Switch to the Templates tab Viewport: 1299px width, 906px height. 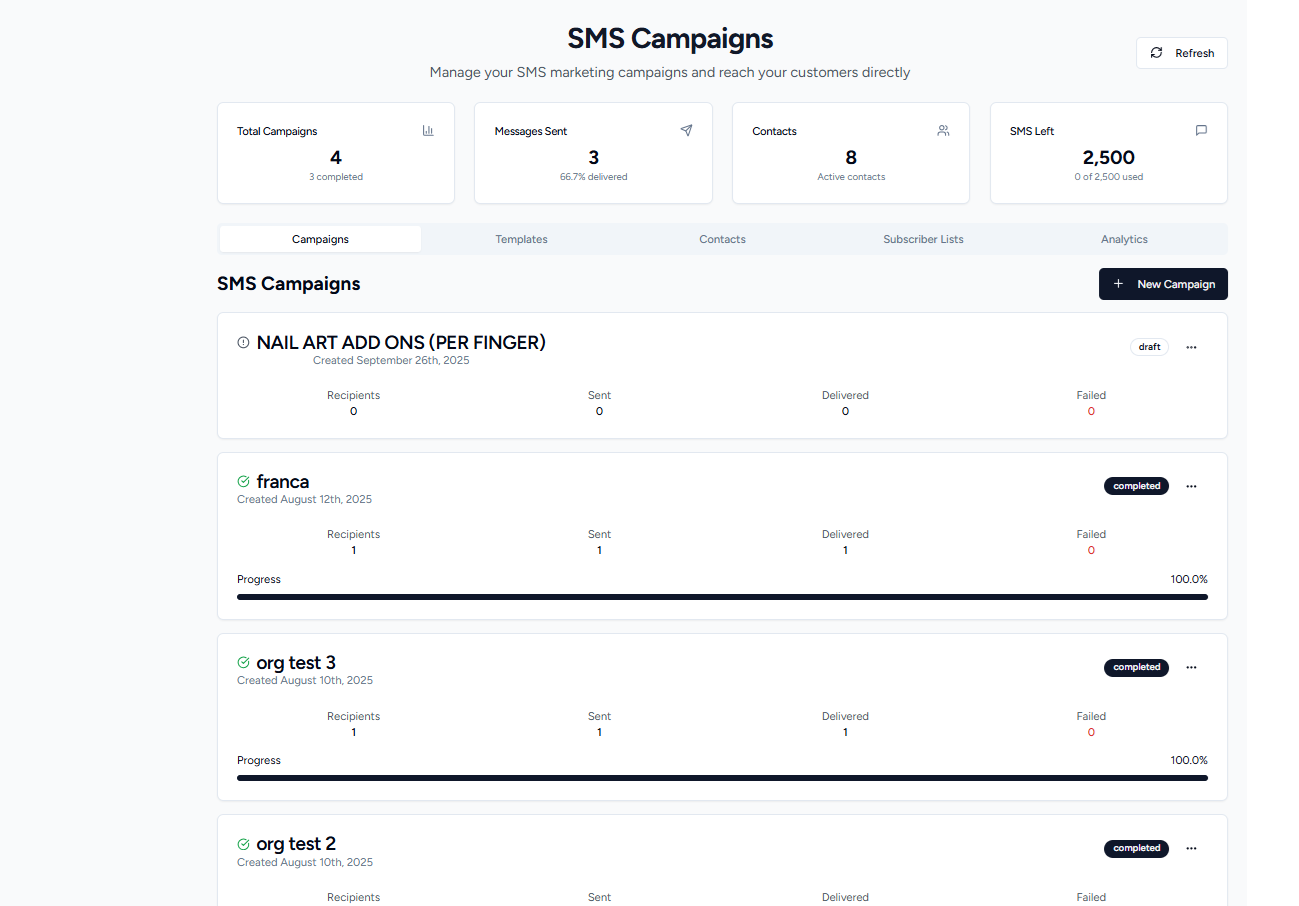tap(521, 239)
